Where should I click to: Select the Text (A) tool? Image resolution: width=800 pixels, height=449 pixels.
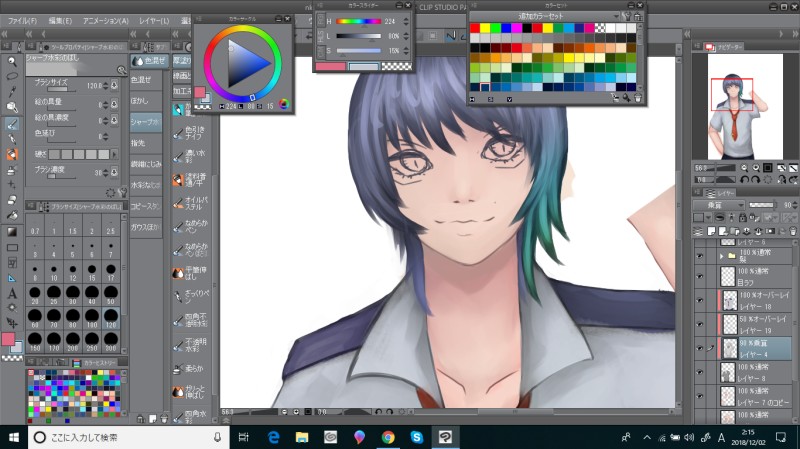click(12, 293)
